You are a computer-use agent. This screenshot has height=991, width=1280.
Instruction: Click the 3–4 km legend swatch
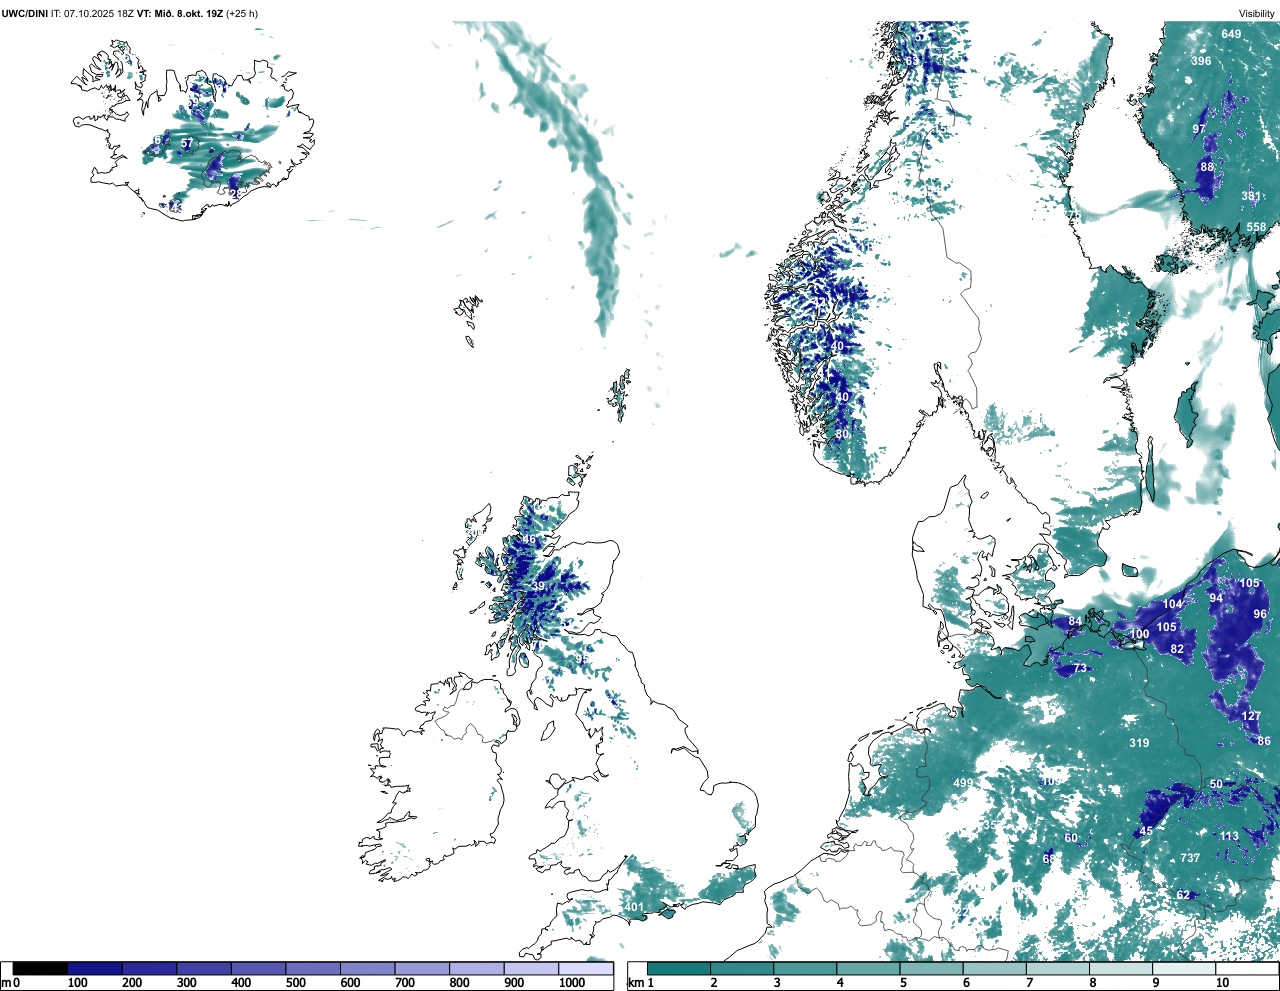point(805,968)
